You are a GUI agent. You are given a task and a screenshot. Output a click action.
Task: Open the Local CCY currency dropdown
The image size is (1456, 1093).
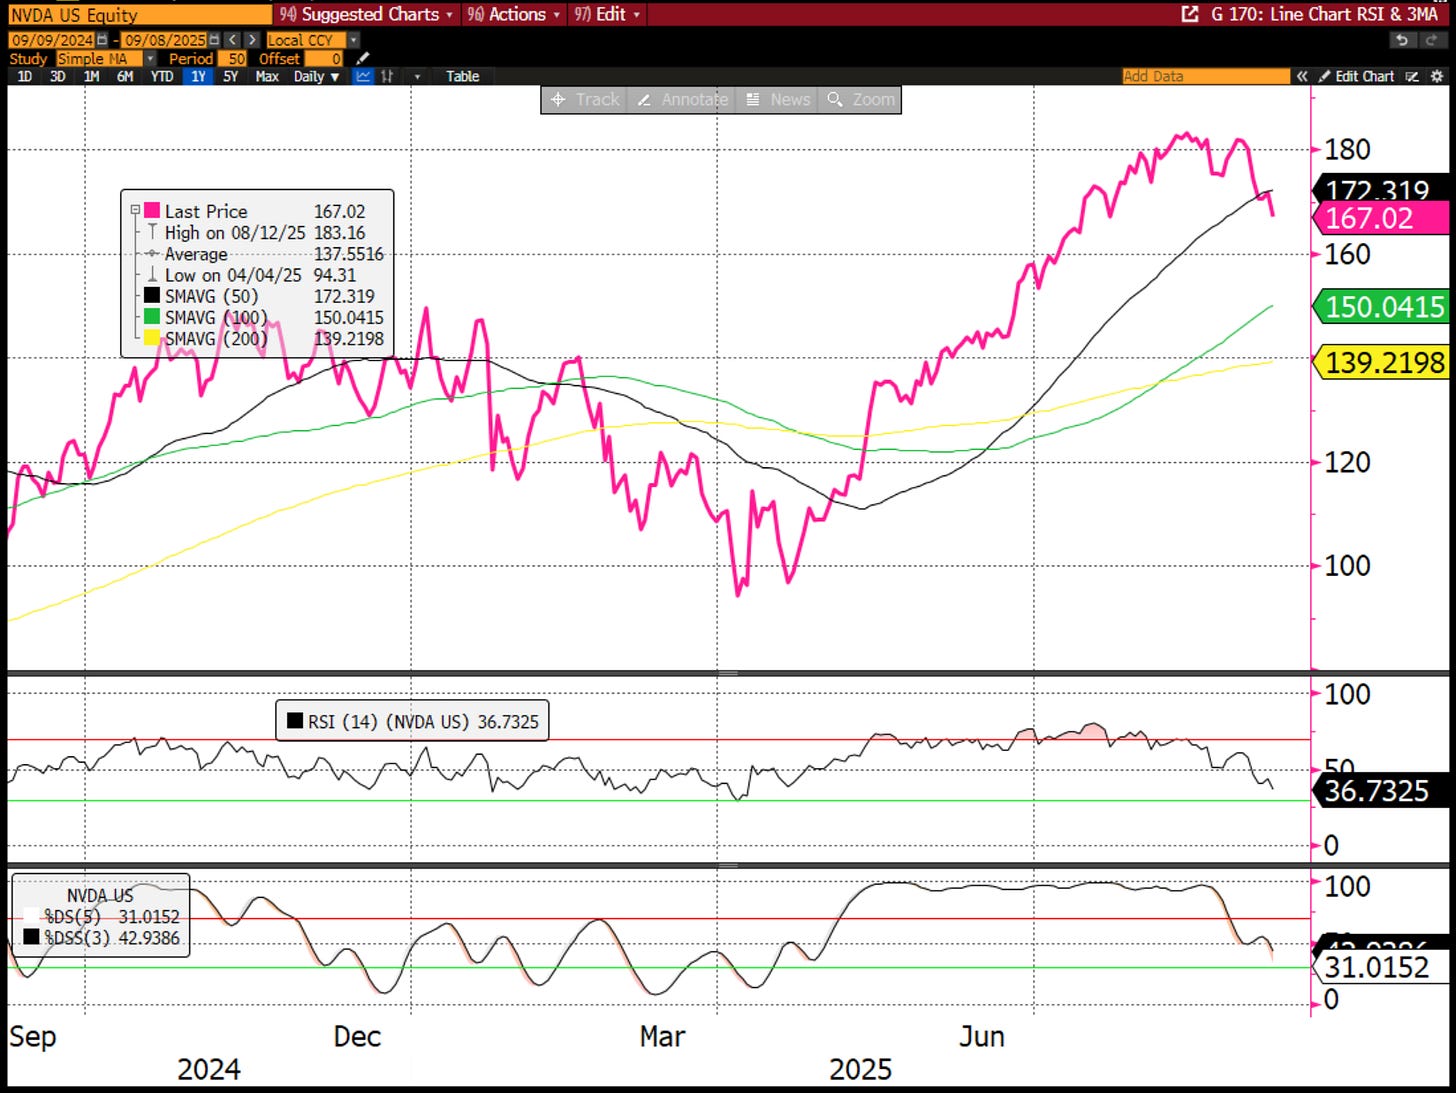click(x=353, y=40)
